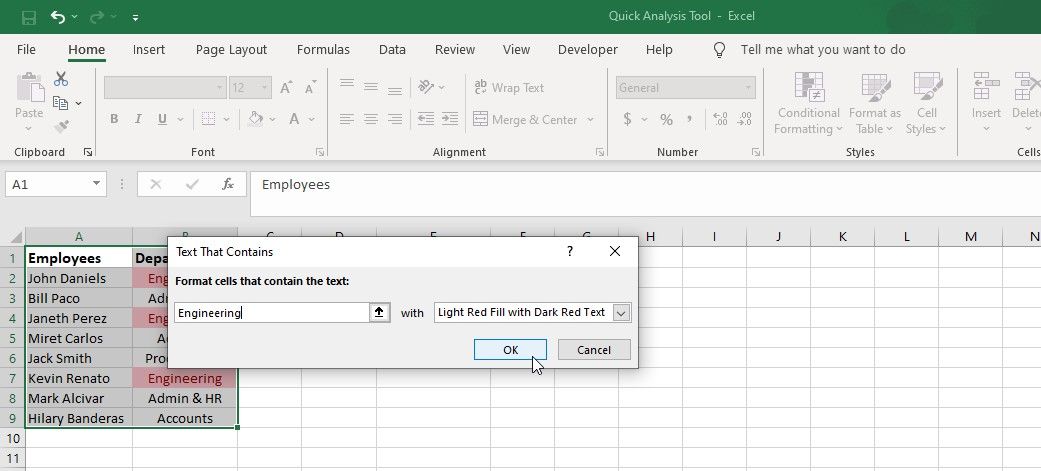1041x471 pixels.
Task: Click the Percent Style icon
Action: 666,119
